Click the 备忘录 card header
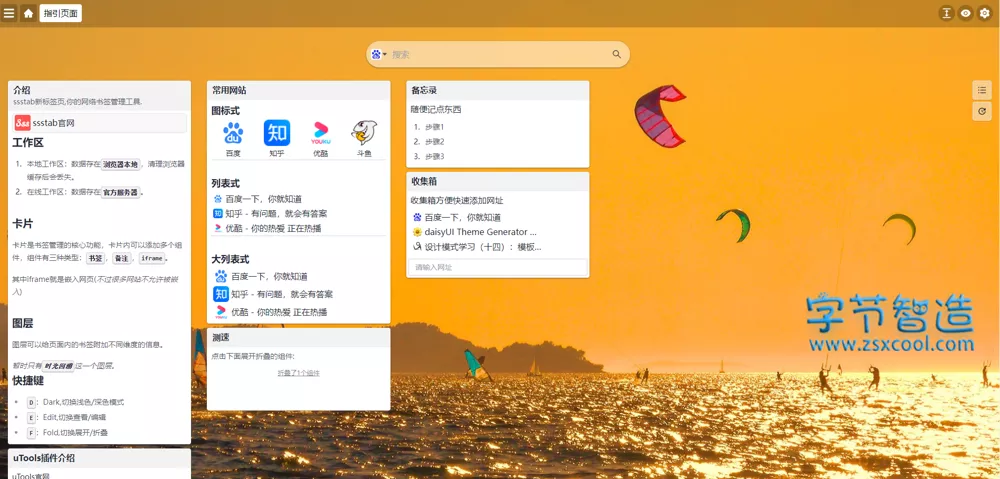This screenshot has height=479, width=1000. 497,91
